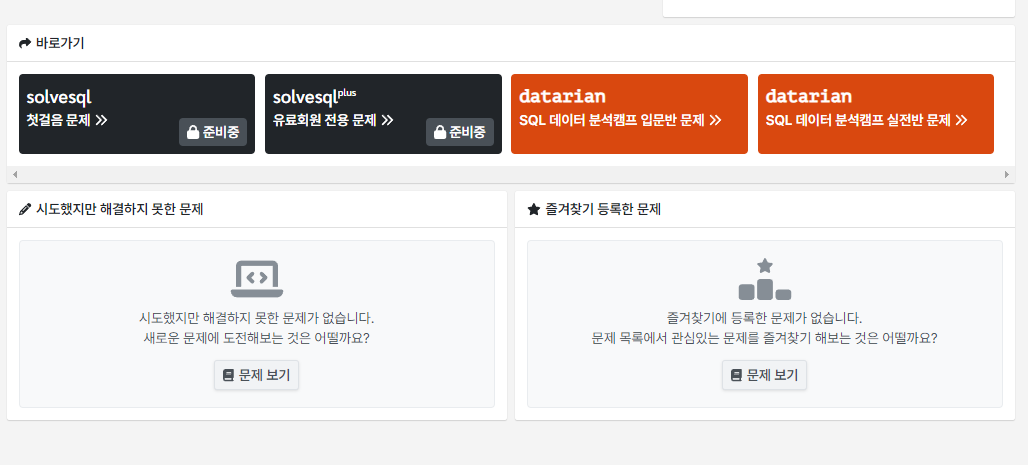
Task: Open the solvesql plus 유료회원 전용 문제 card
Action: [x=384, y=114]
